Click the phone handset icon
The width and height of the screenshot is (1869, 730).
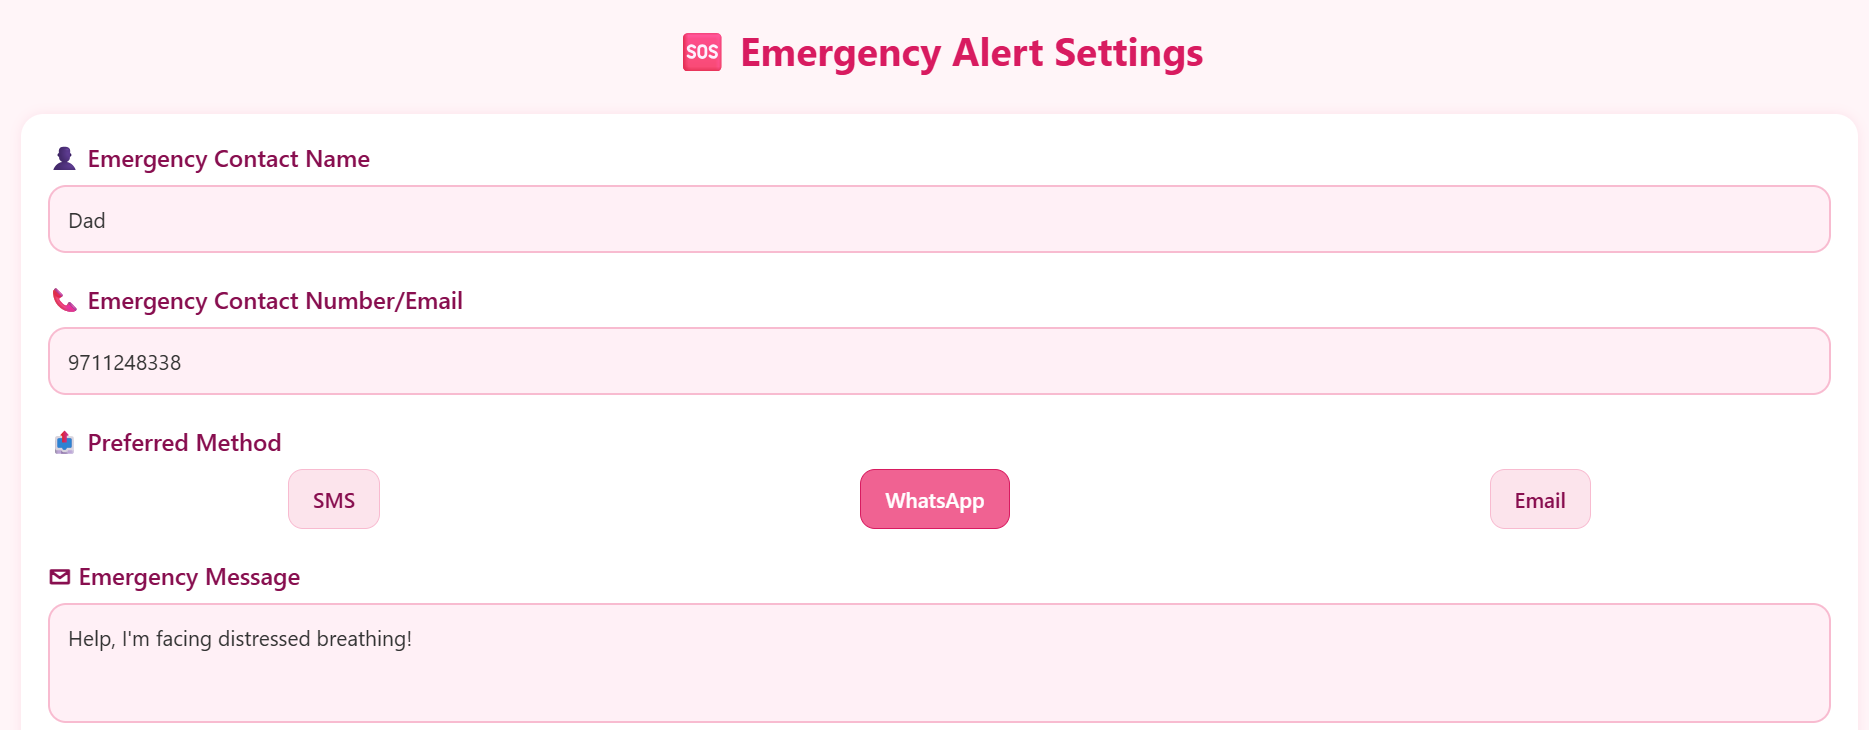click(x=64, y=301)
